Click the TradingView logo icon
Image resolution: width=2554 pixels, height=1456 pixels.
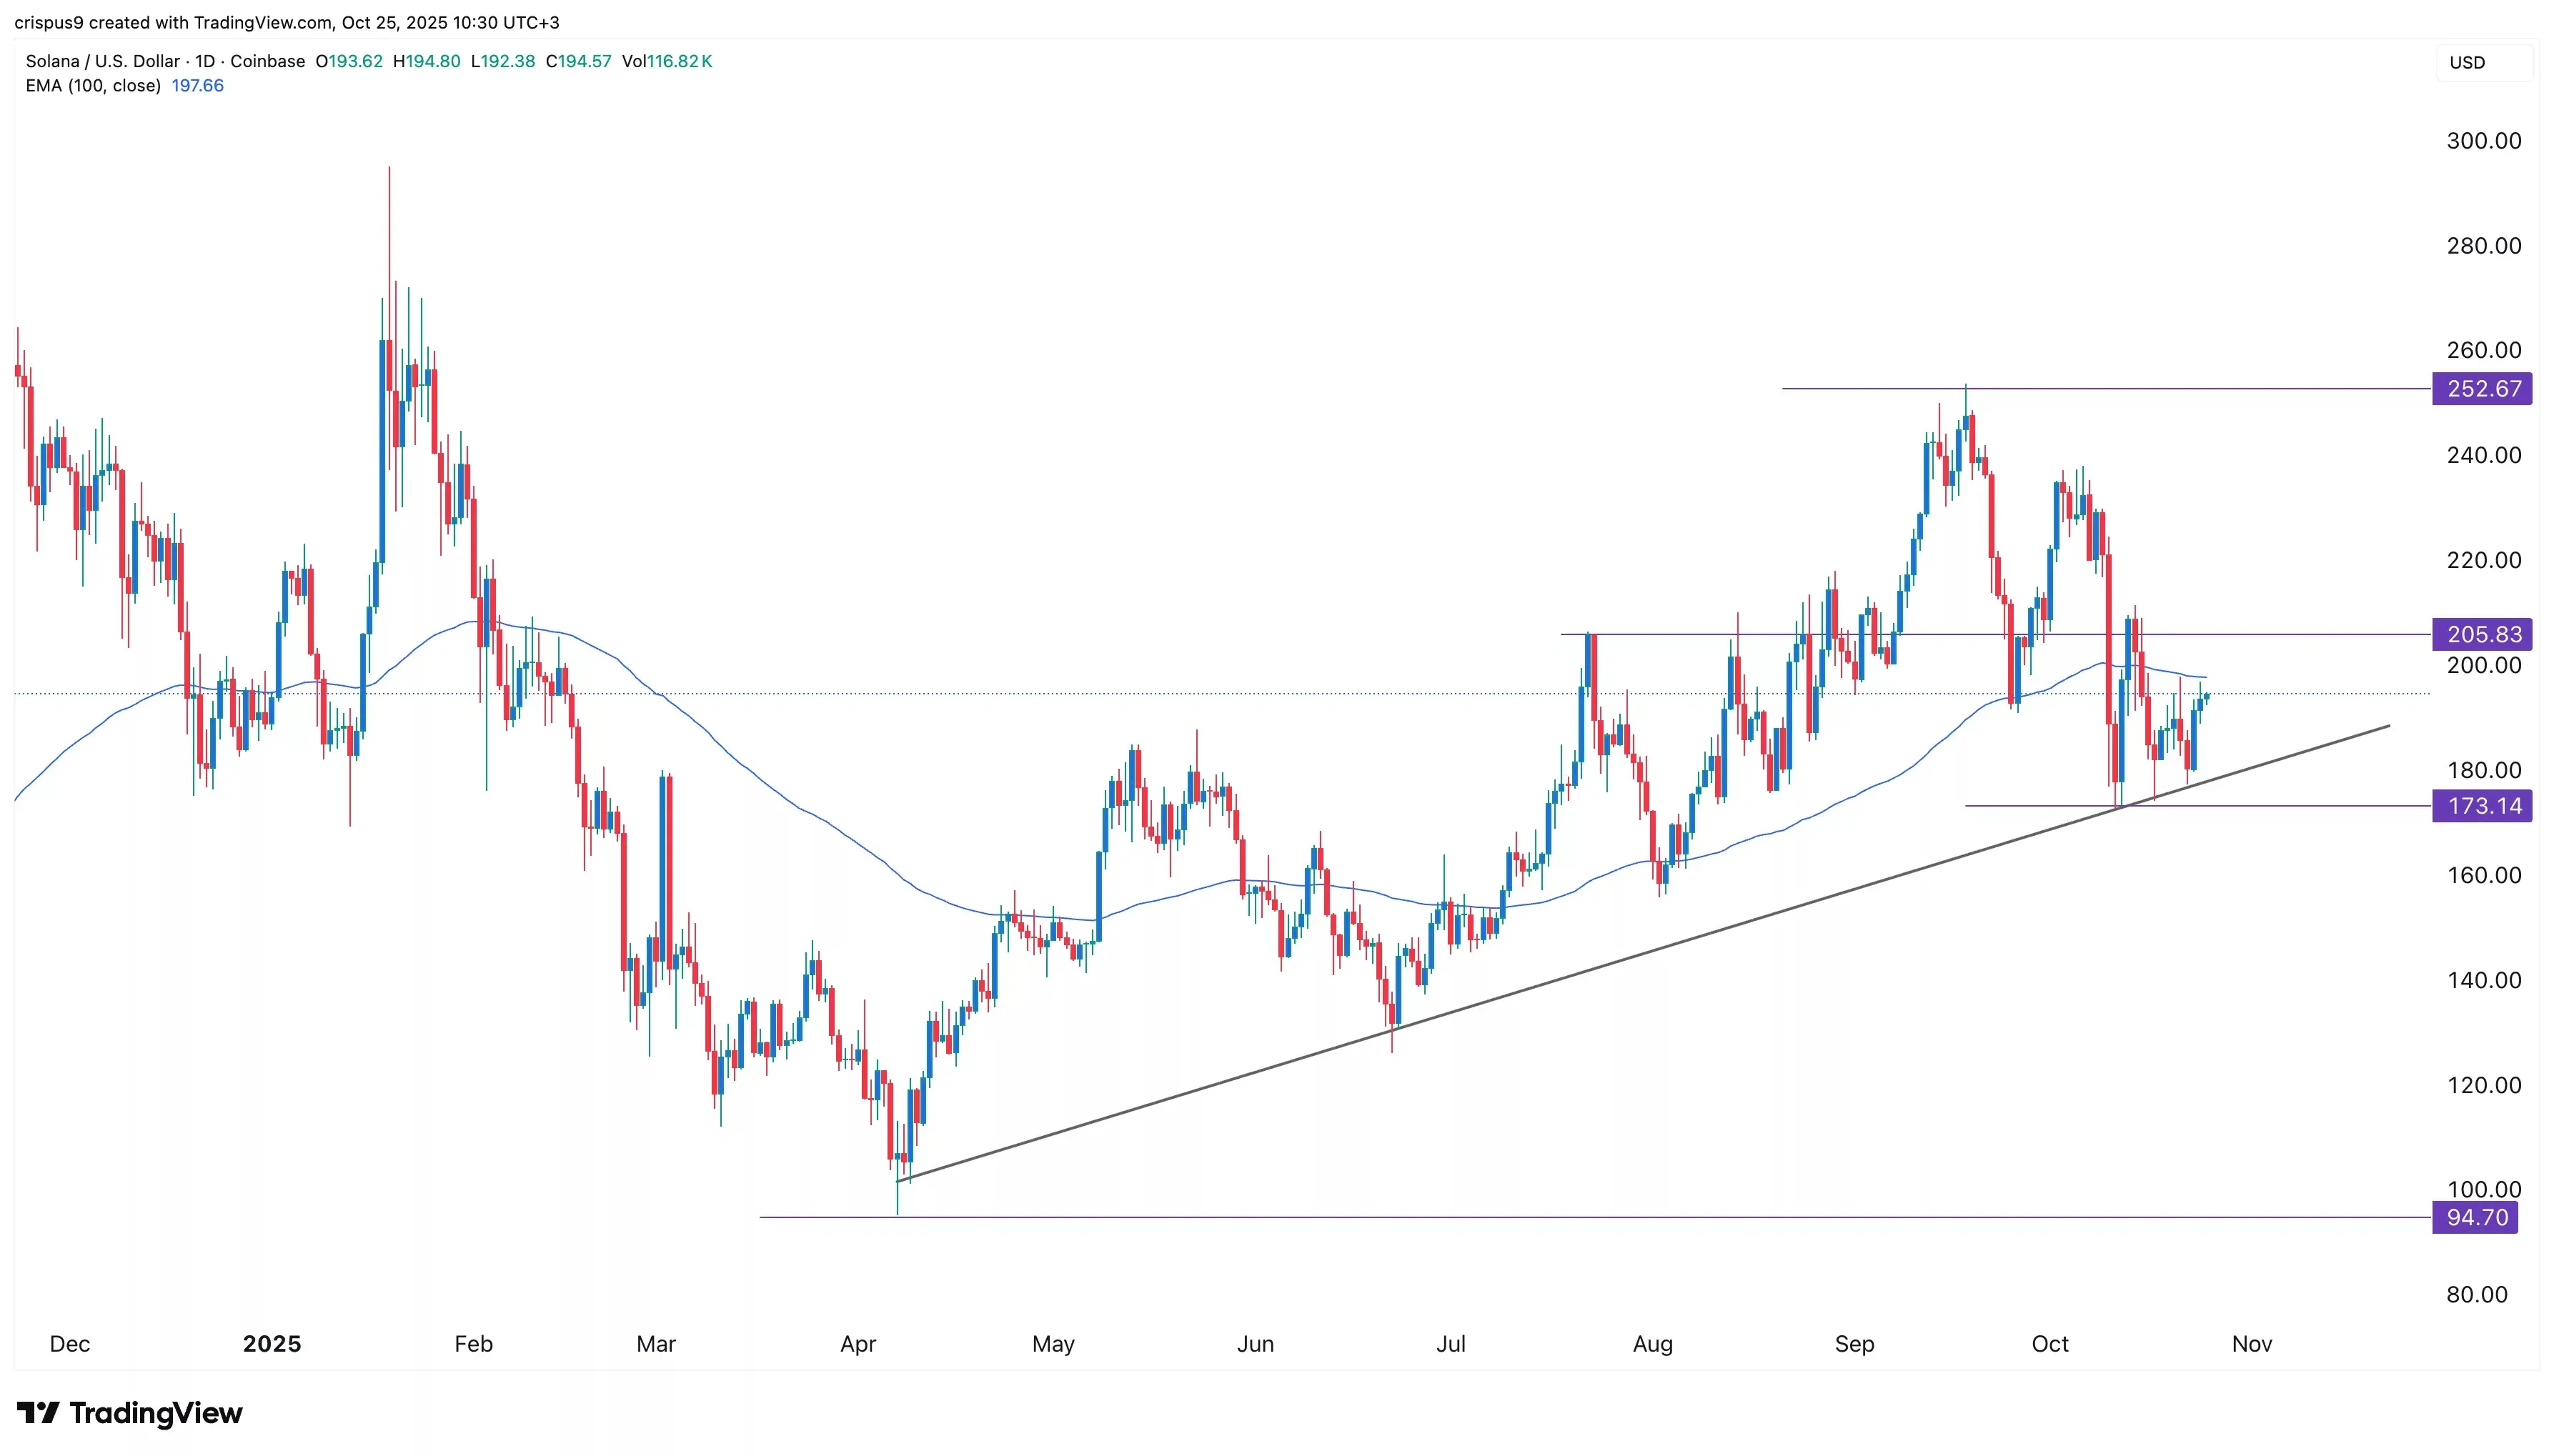coord(38,1412)
